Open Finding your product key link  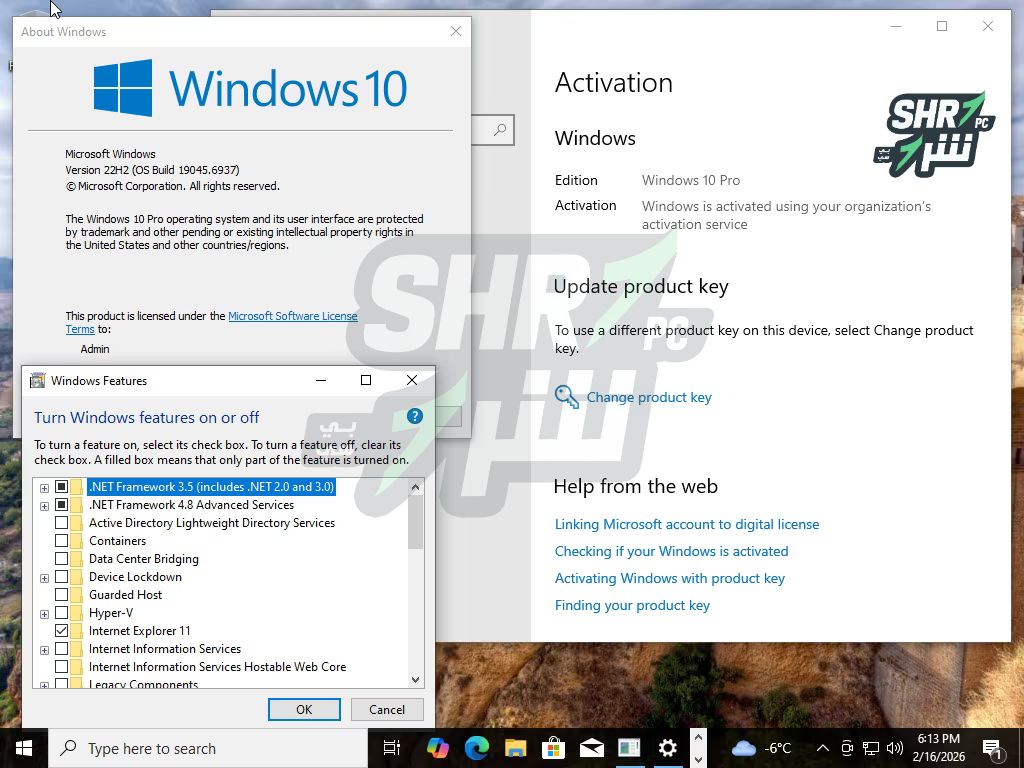pyautogui.click(x=632, y=605)
